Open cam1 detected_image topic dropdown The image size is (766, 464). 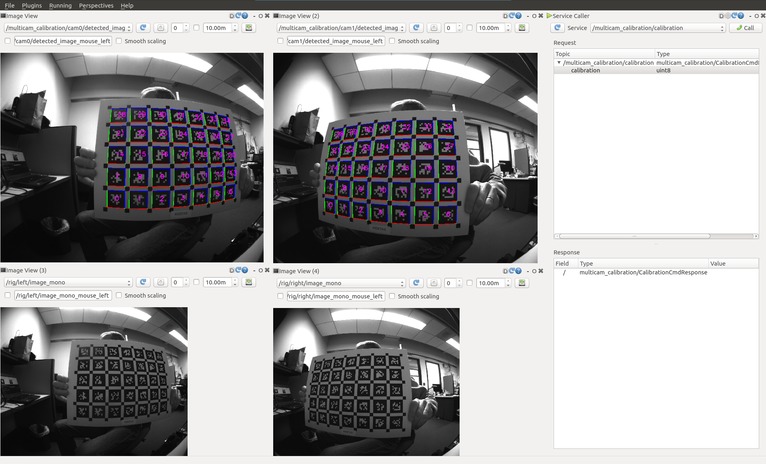tap(341, 28)
